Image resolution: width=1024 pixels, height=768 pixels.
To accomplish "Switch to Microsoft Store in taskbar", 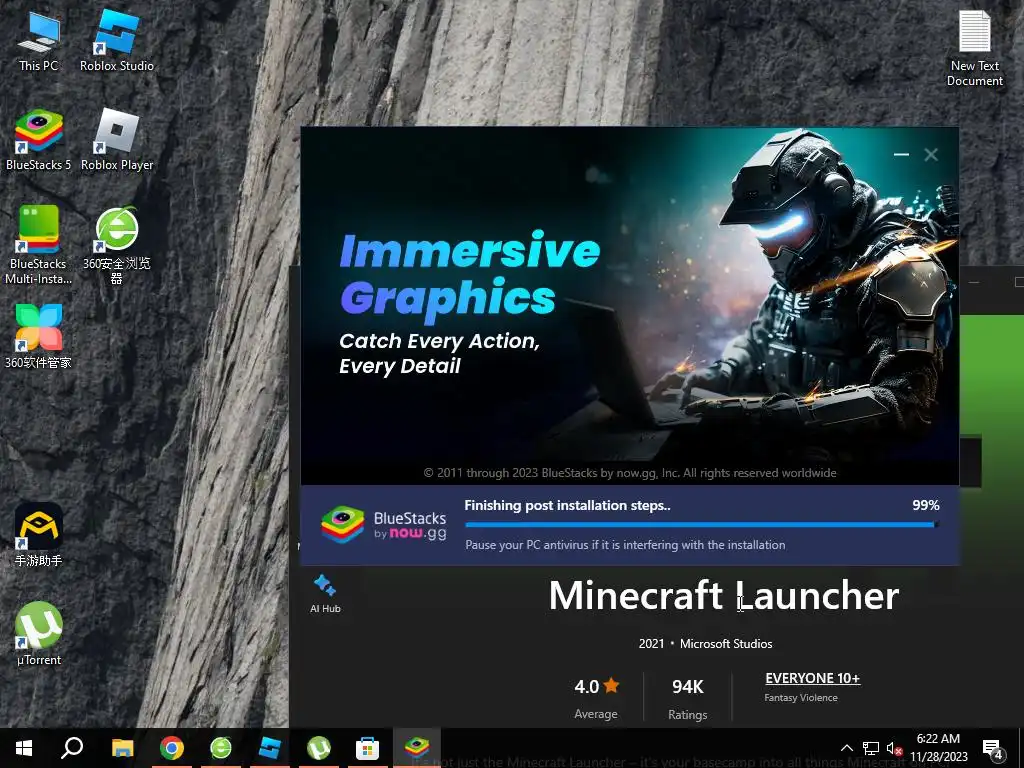I will 368,748.
